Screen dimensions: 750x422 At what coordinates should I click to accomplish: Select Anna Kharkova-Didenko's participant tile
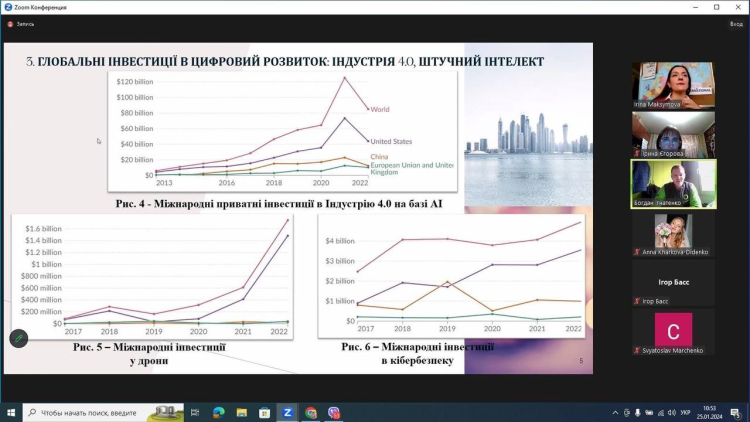673,232
